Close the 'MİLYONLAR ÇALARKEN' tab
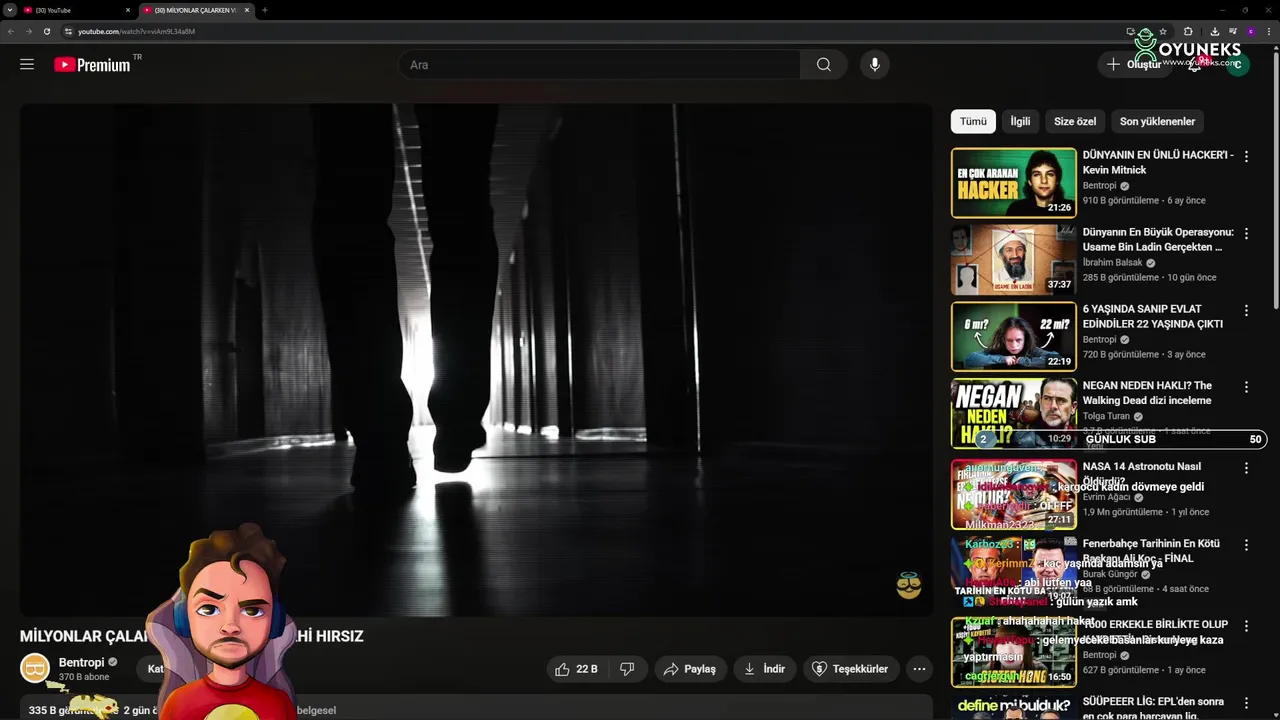Viewport: 1280px width, 720px height. point(247,10)
